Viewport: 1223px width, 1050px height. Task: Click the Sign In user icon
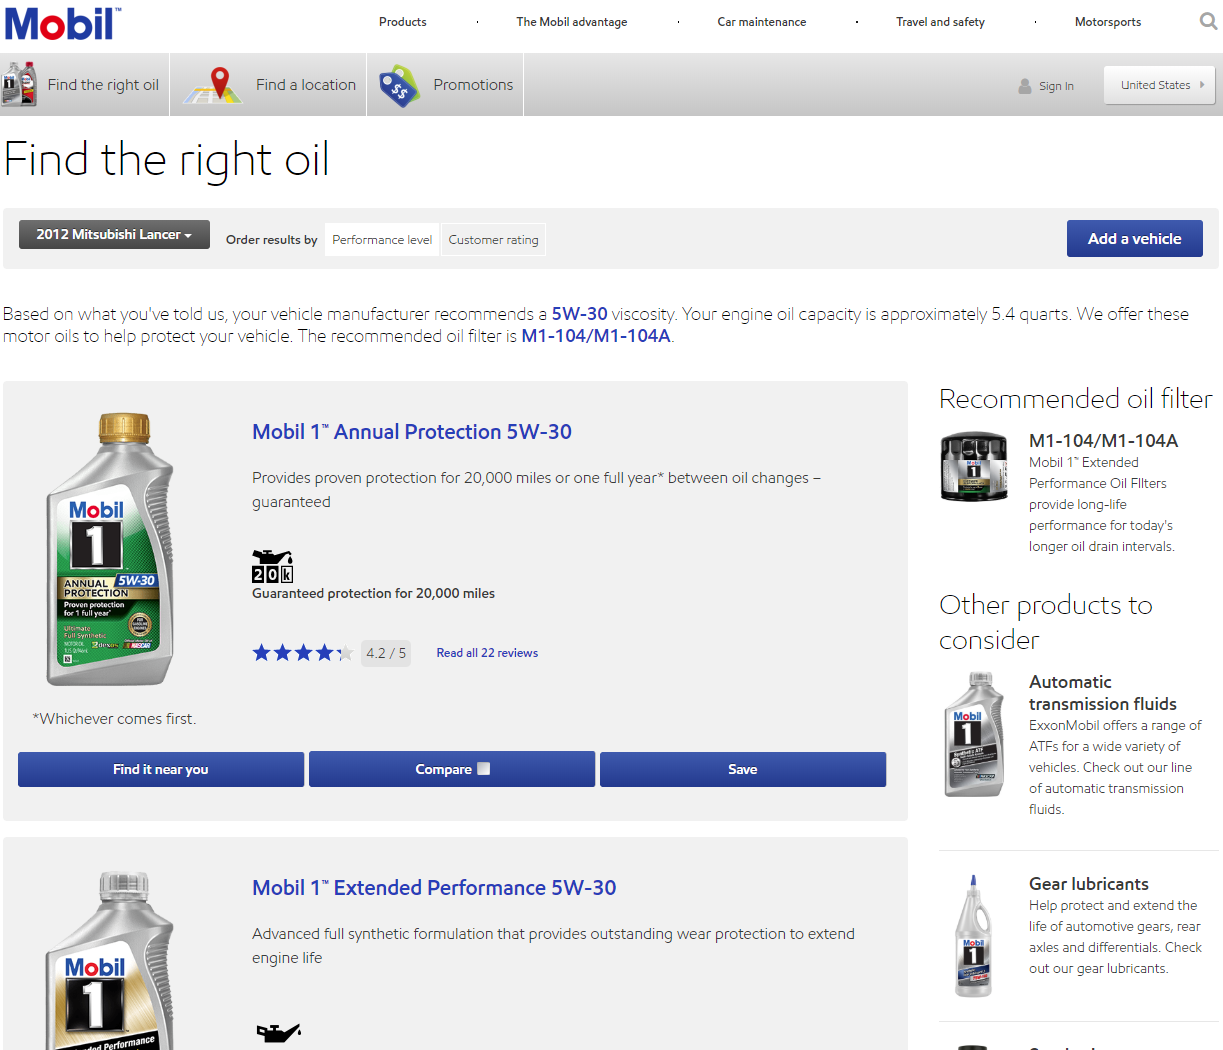click(x=1025, y=86)
